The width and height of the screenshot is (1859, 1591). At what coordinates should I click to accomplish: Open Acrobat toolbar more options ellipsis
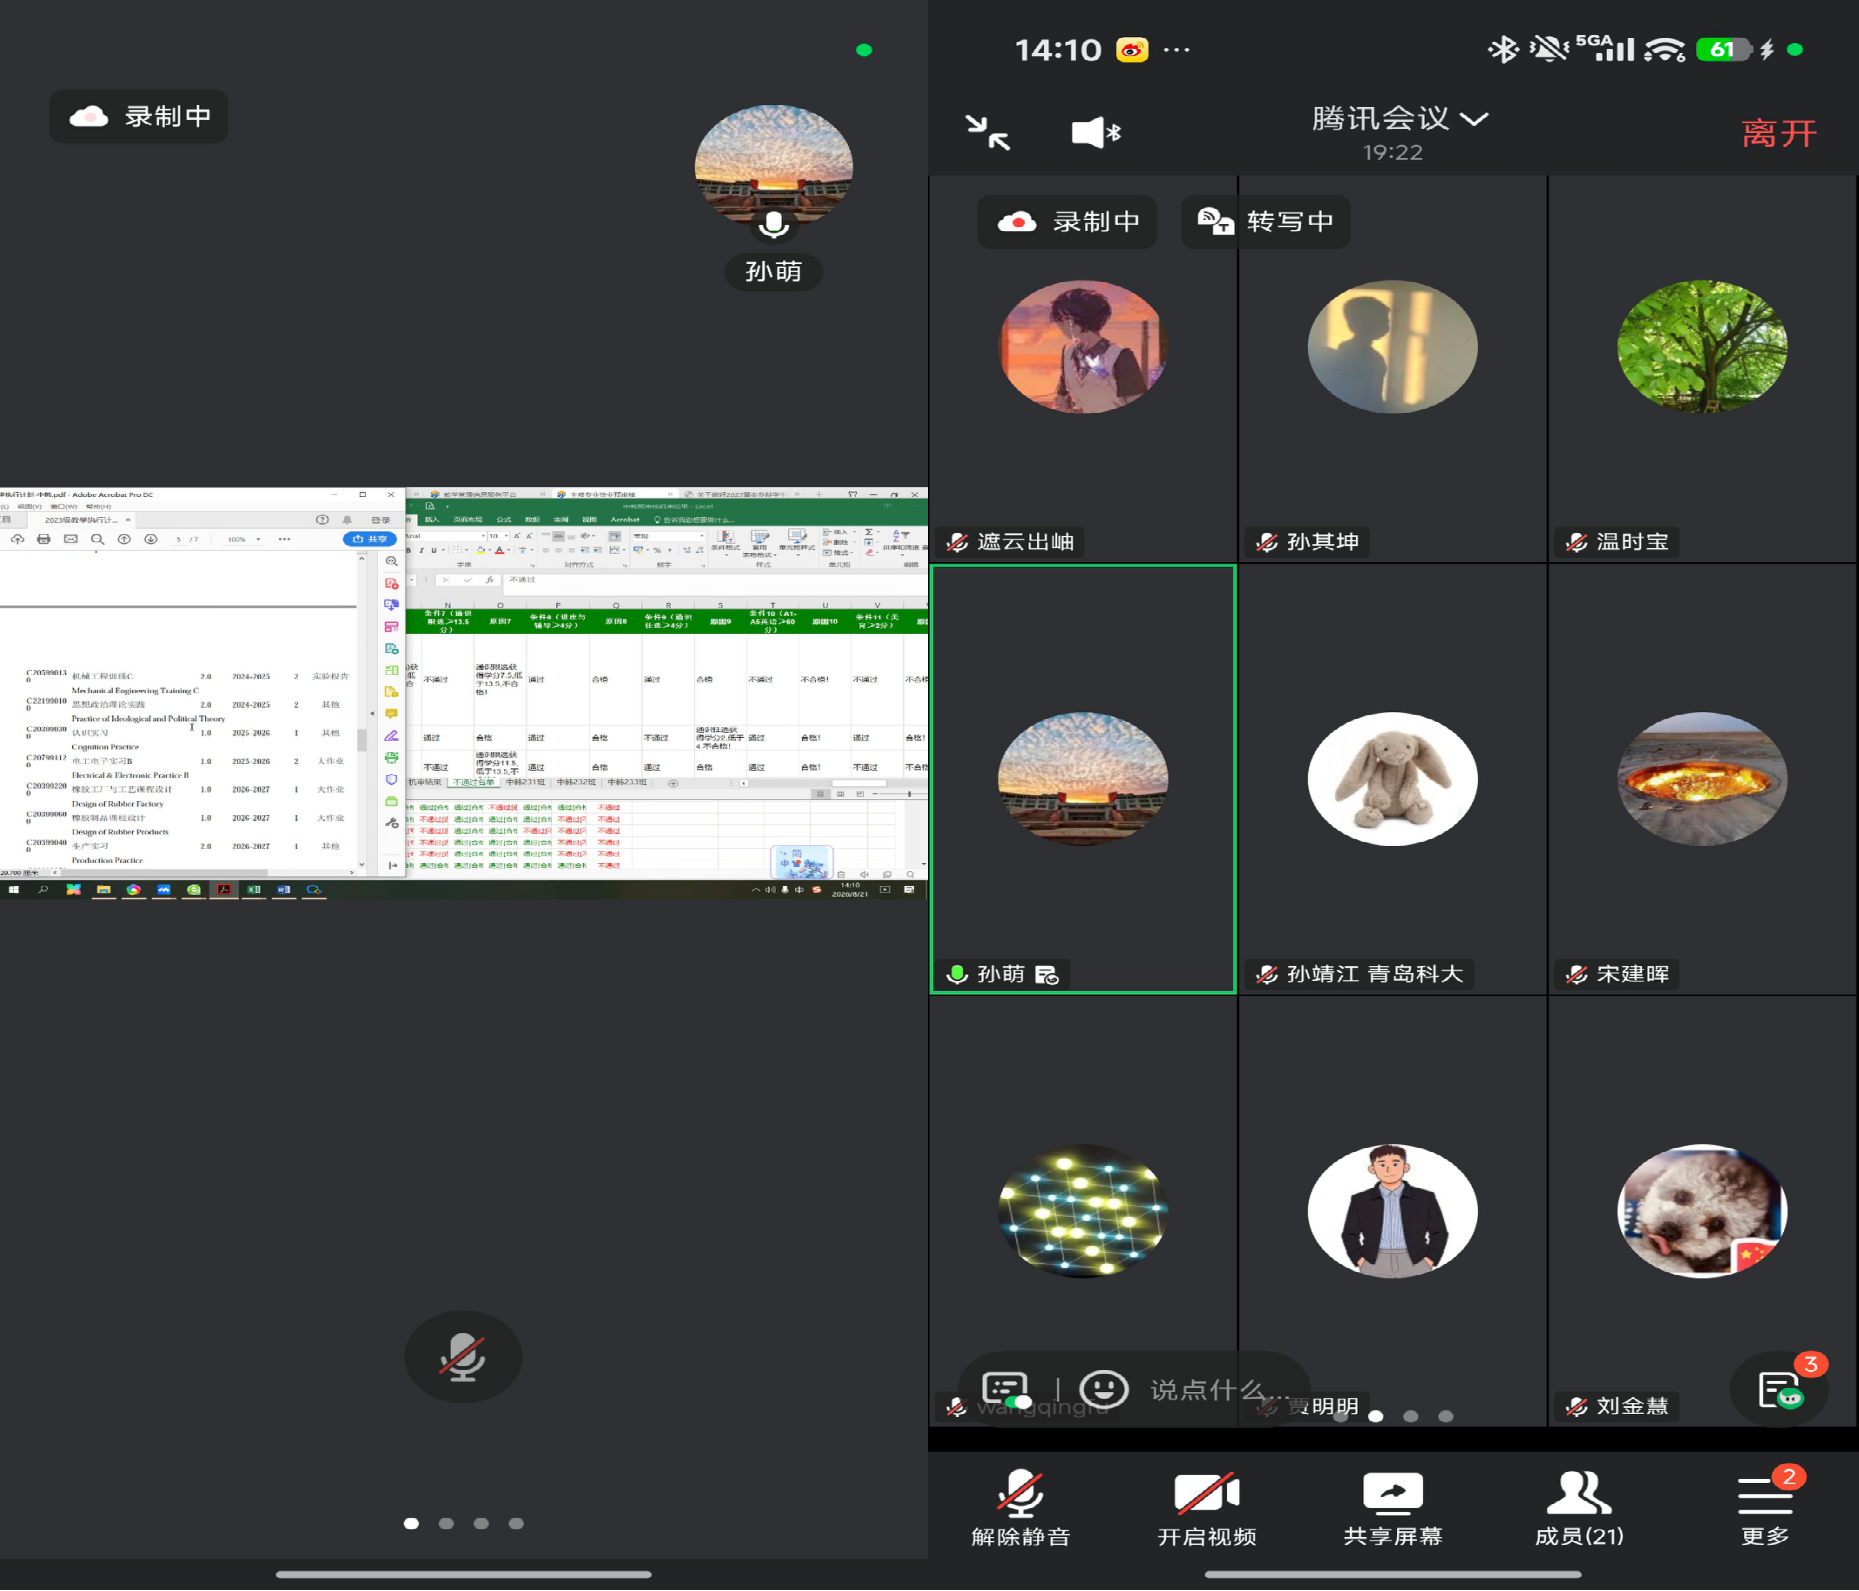(285, 539)
